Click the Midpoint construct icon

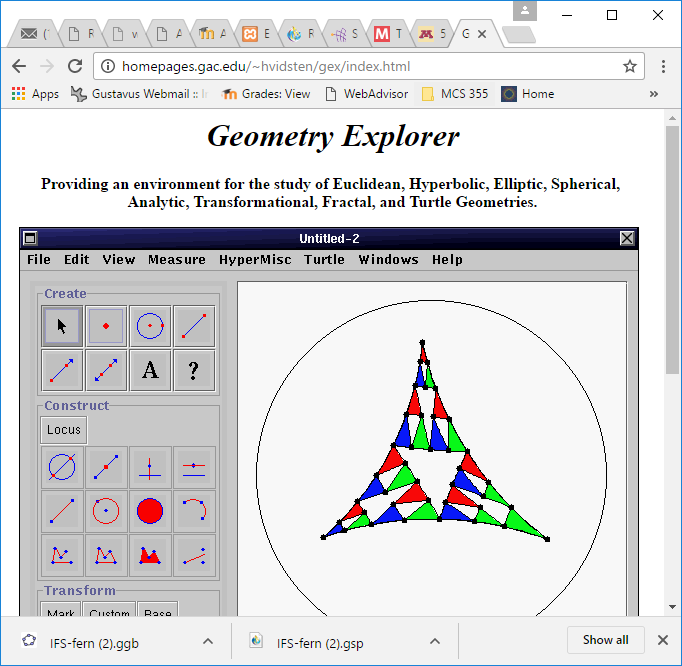(106, 467)
